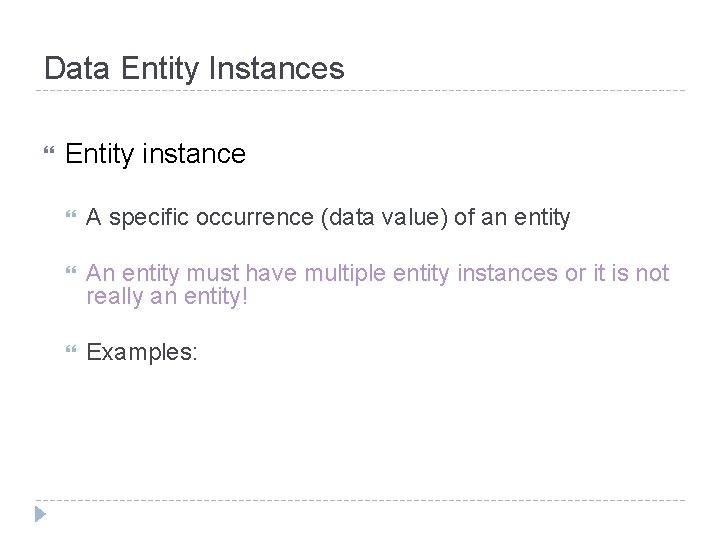Image resolution: width=720 pixels, height=540 pixels.
Task: Select the "Data Entity Instances" slide title
Action: [x=194, y=68]
